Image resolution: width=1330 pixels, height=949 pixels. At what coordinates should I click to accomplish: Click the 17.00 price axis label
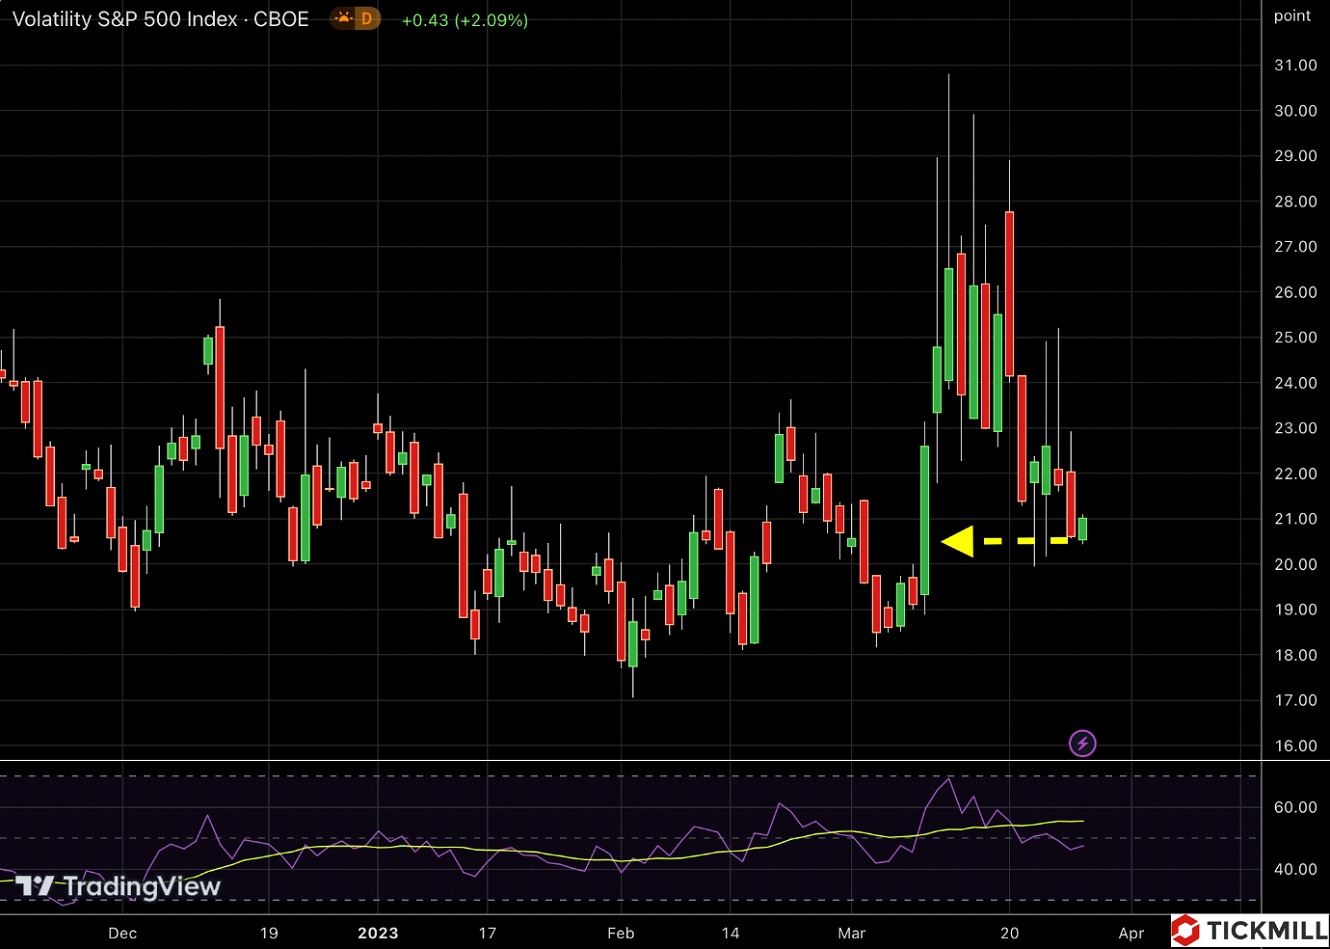coord(1295,700)
